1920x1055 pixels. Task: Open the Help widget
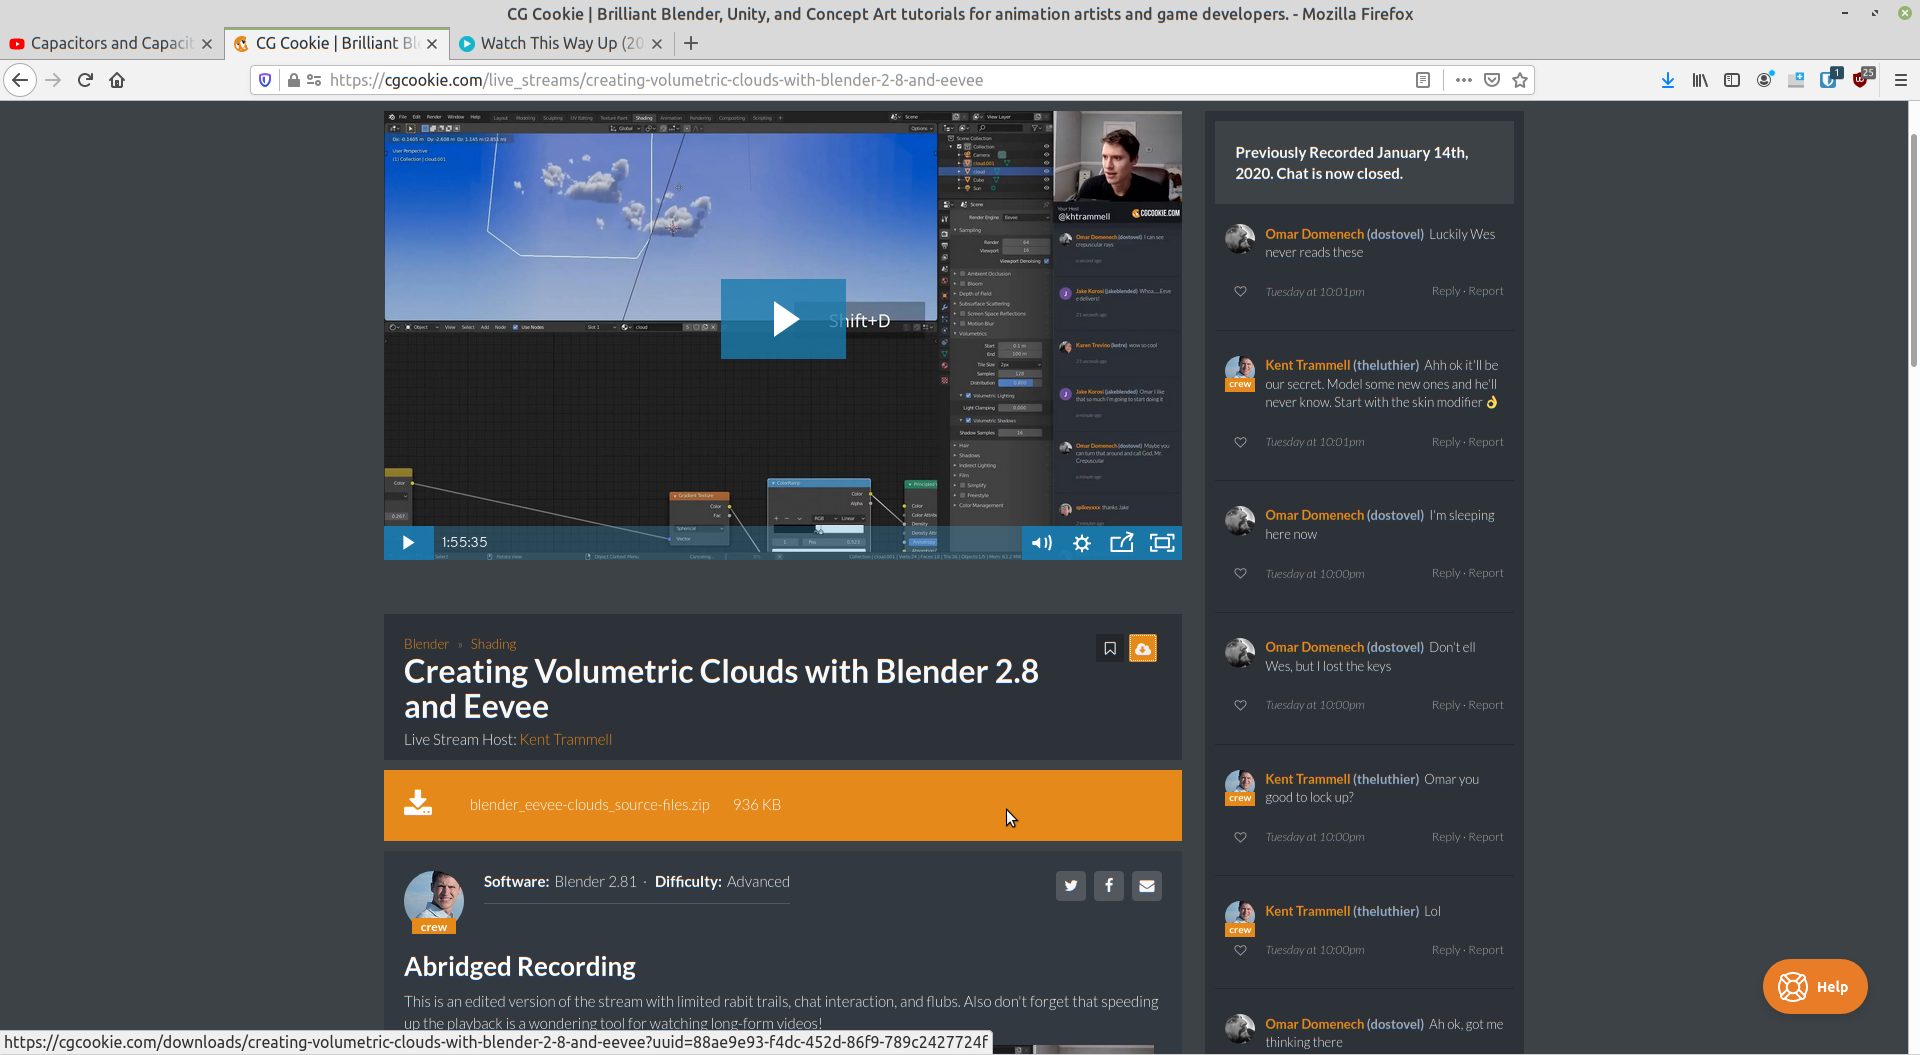click(1815, 987)
